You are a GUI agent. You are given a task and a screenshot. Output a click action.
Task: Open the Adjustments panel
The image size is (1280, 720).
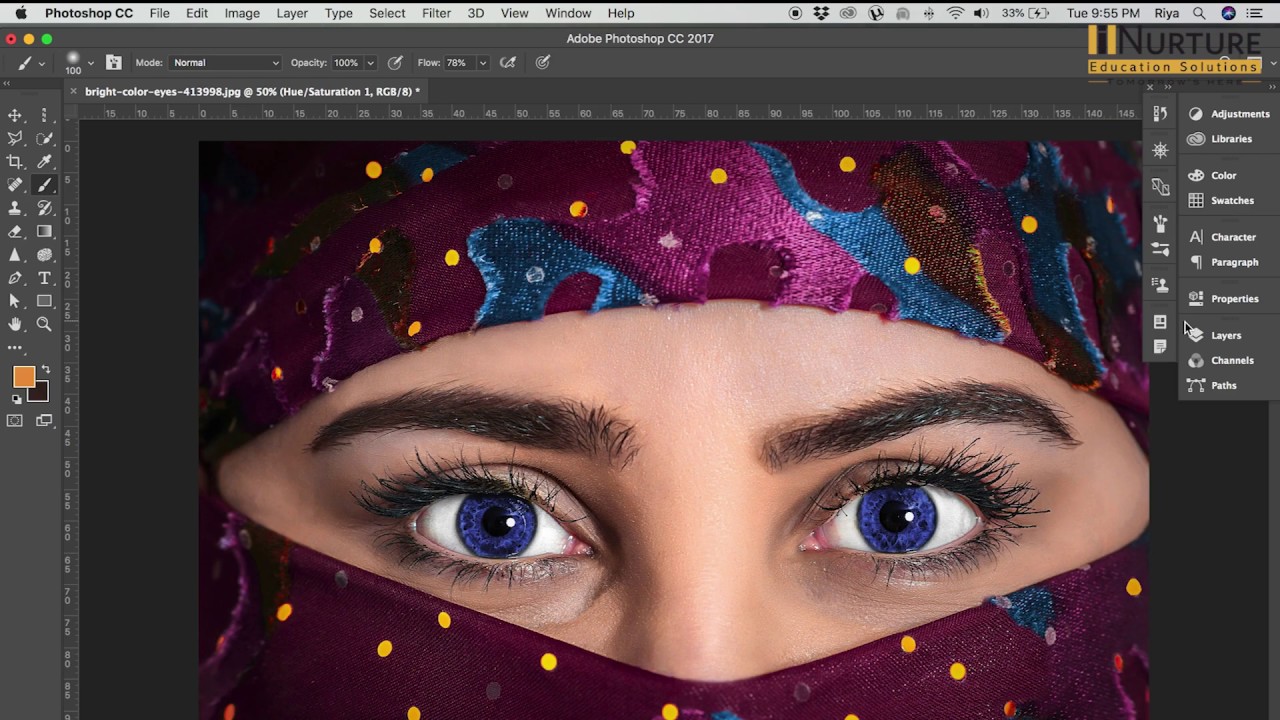pos(1239,114)
